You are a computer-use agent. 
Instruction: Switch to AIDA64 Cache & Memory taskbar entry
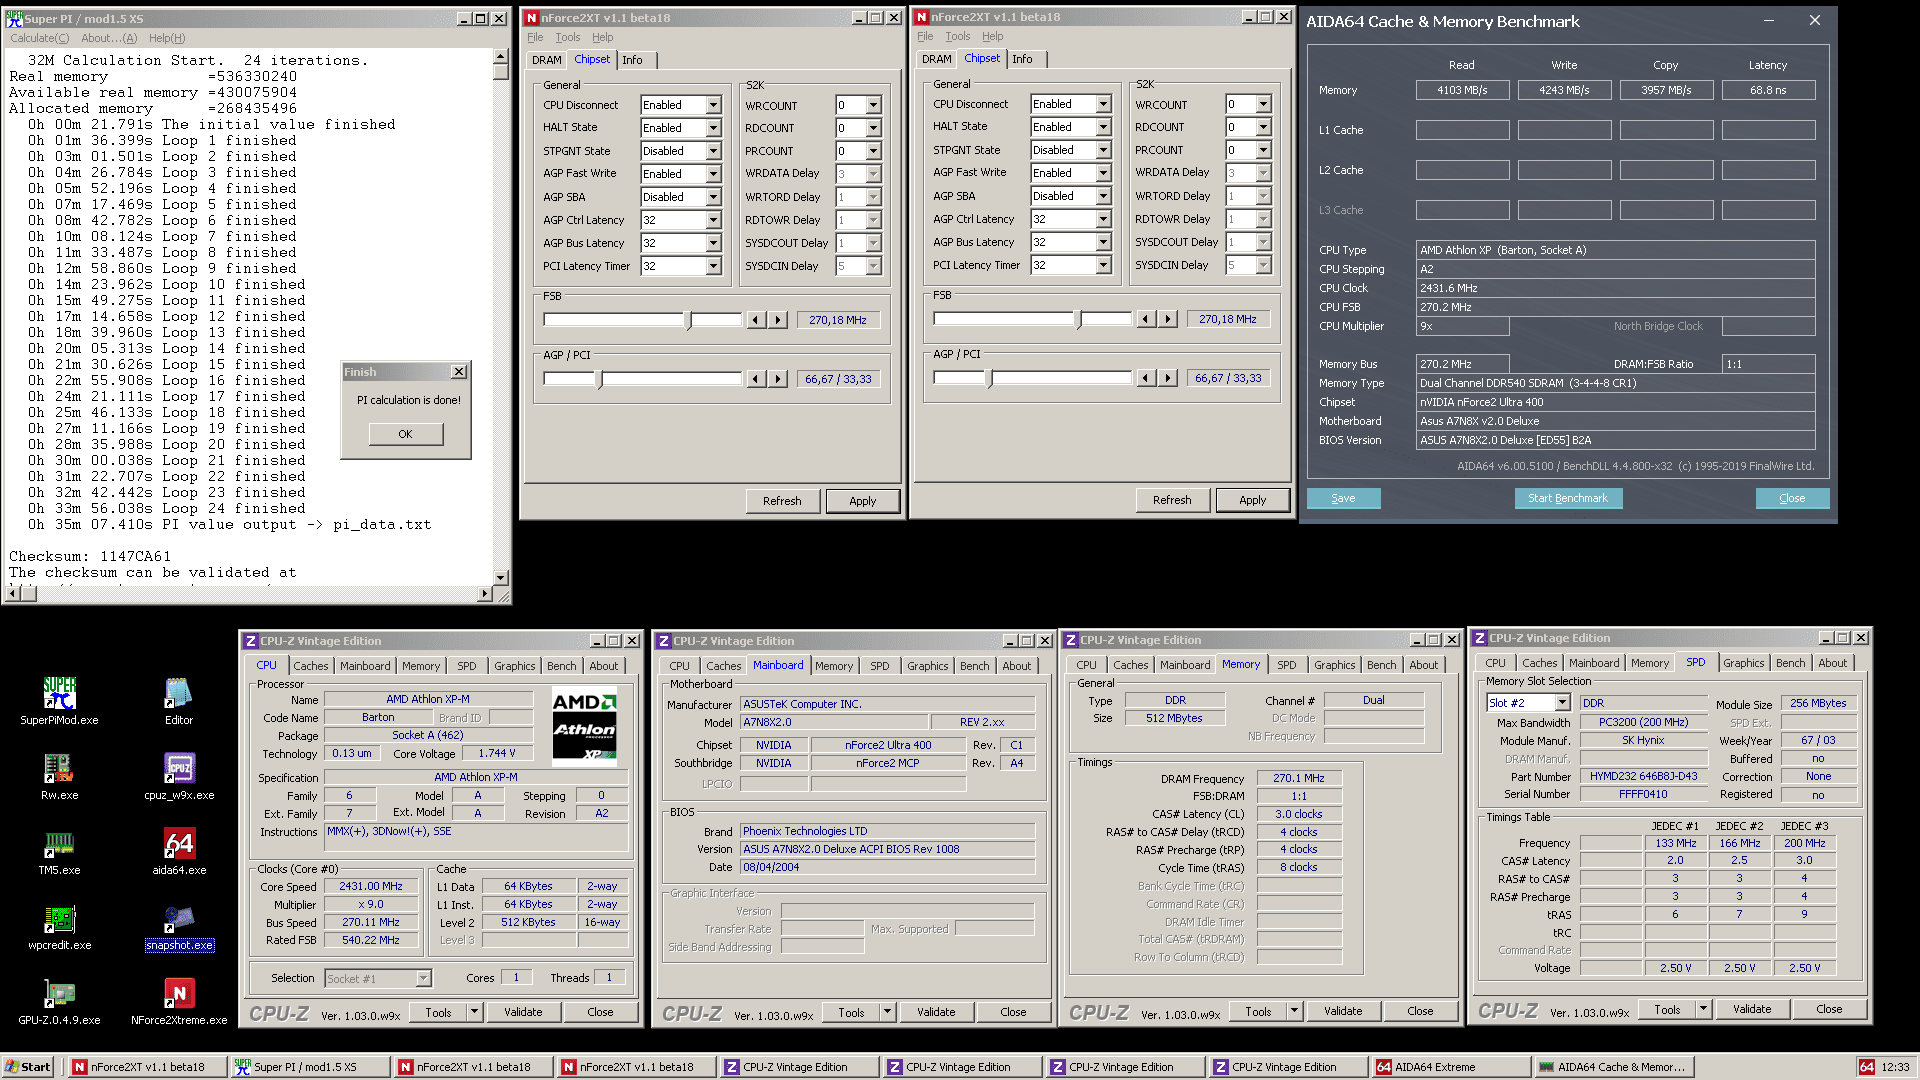pos(1613,1067)
